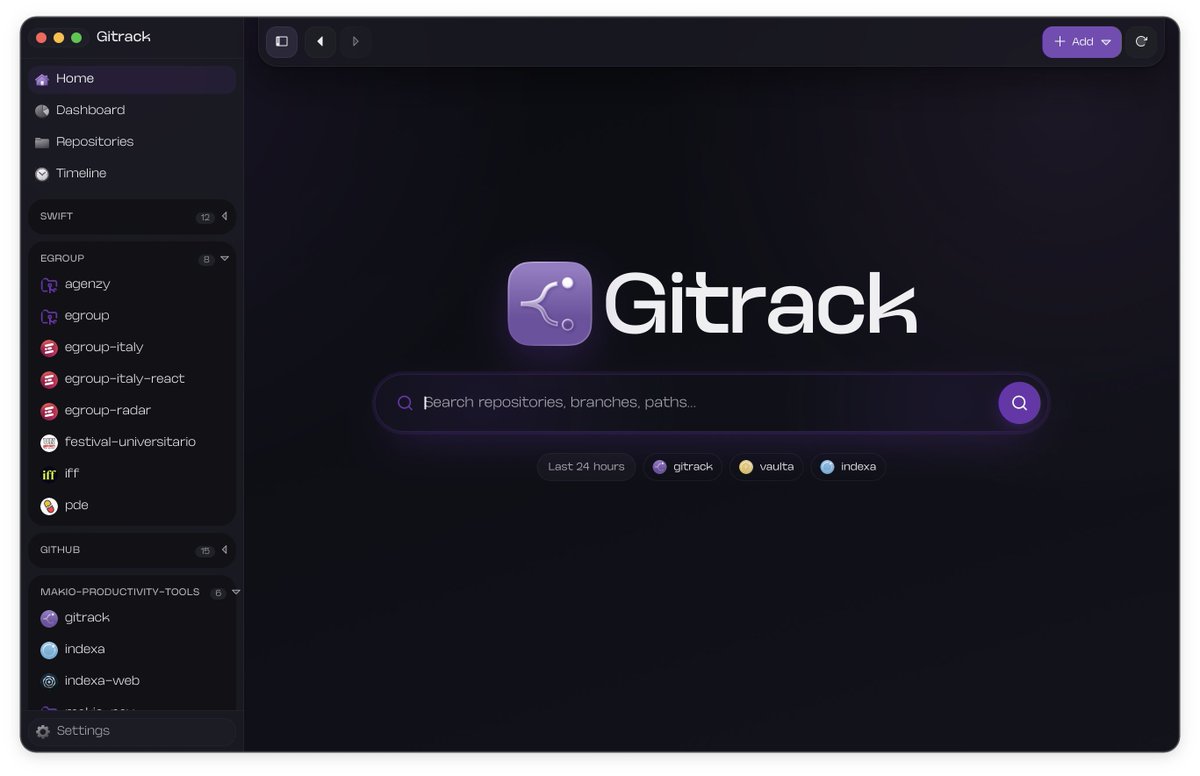The image size is (1200, 776).
Task: Select the agenzy repository
Action: pos(132,285)
